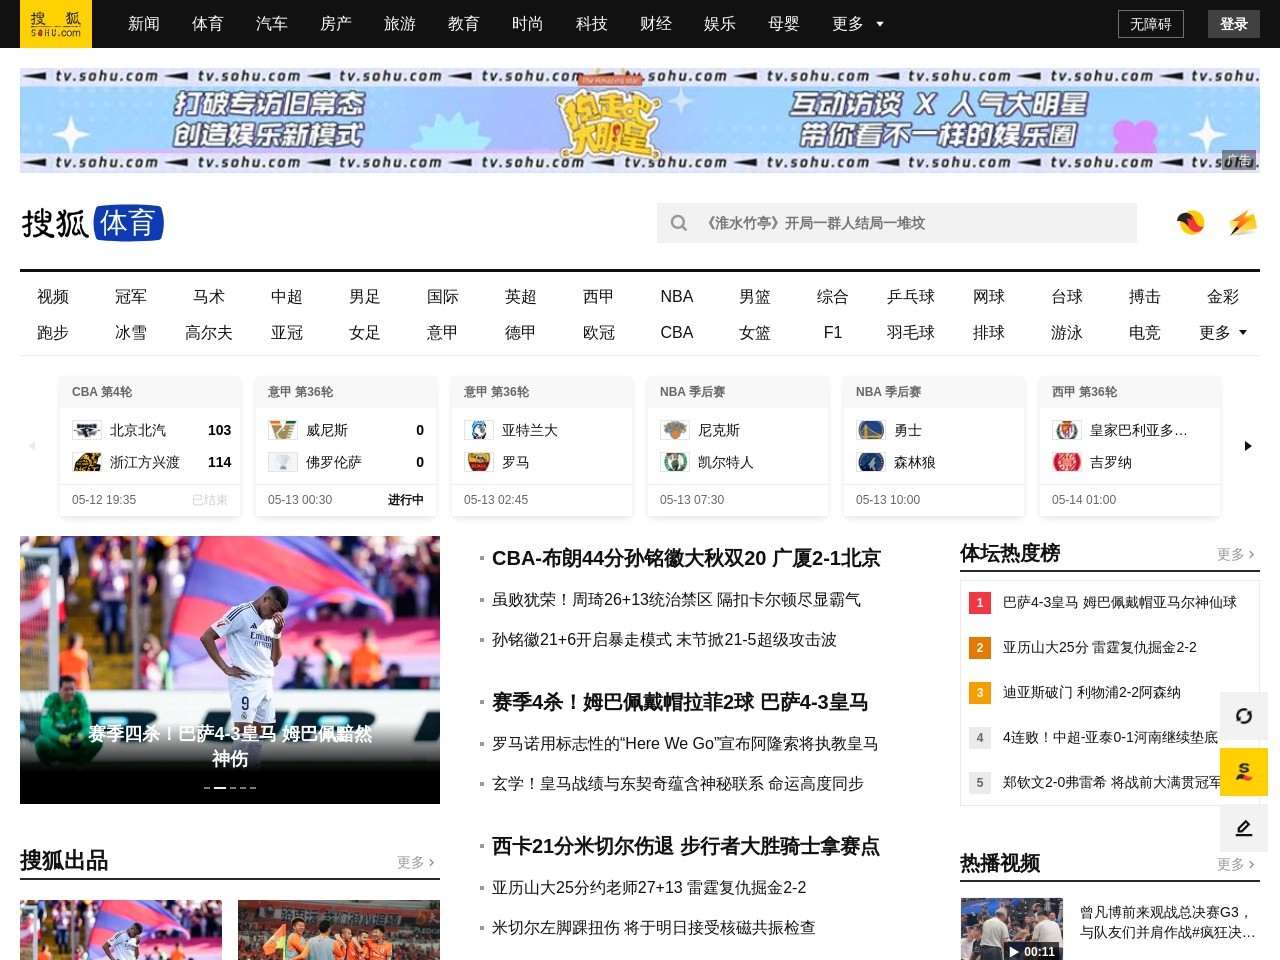Screen dimensions: 1280x960
Task: Select 电竞 category tab
Action: (x=1145, y=333)
